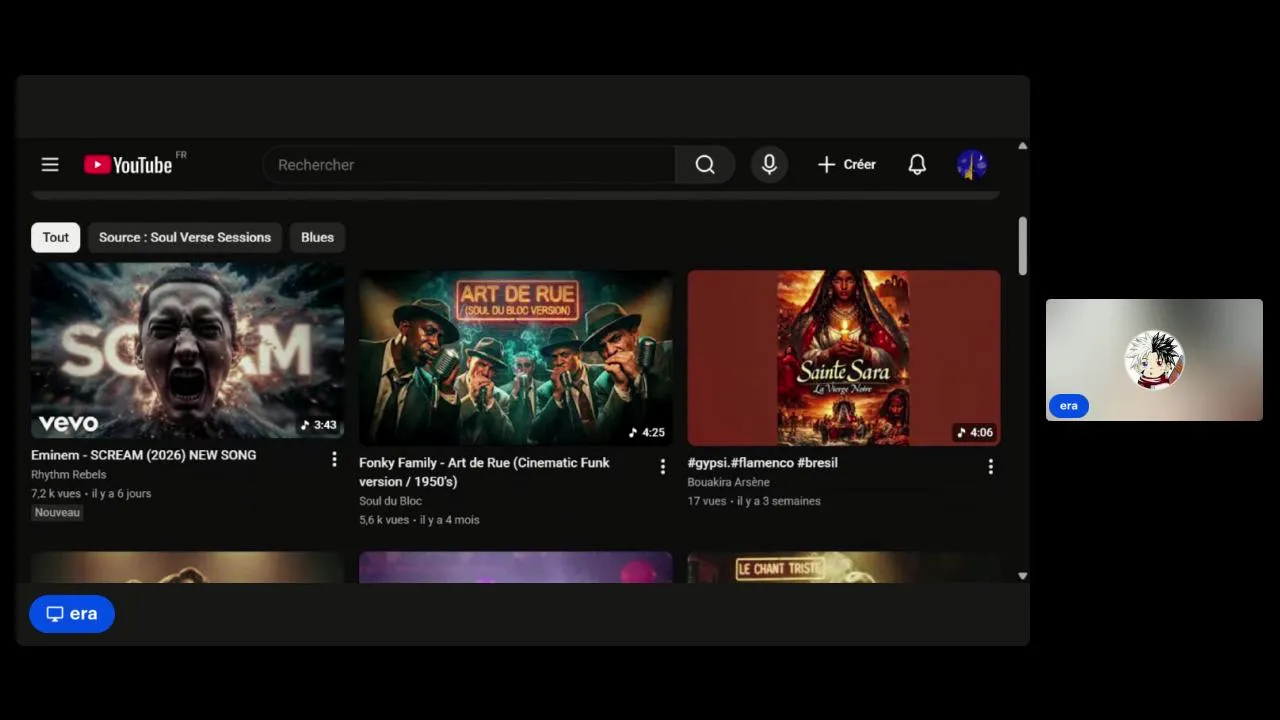
Task: Open the LE CHANT TRISTE video thumbnail
Action: click(844, 568)
